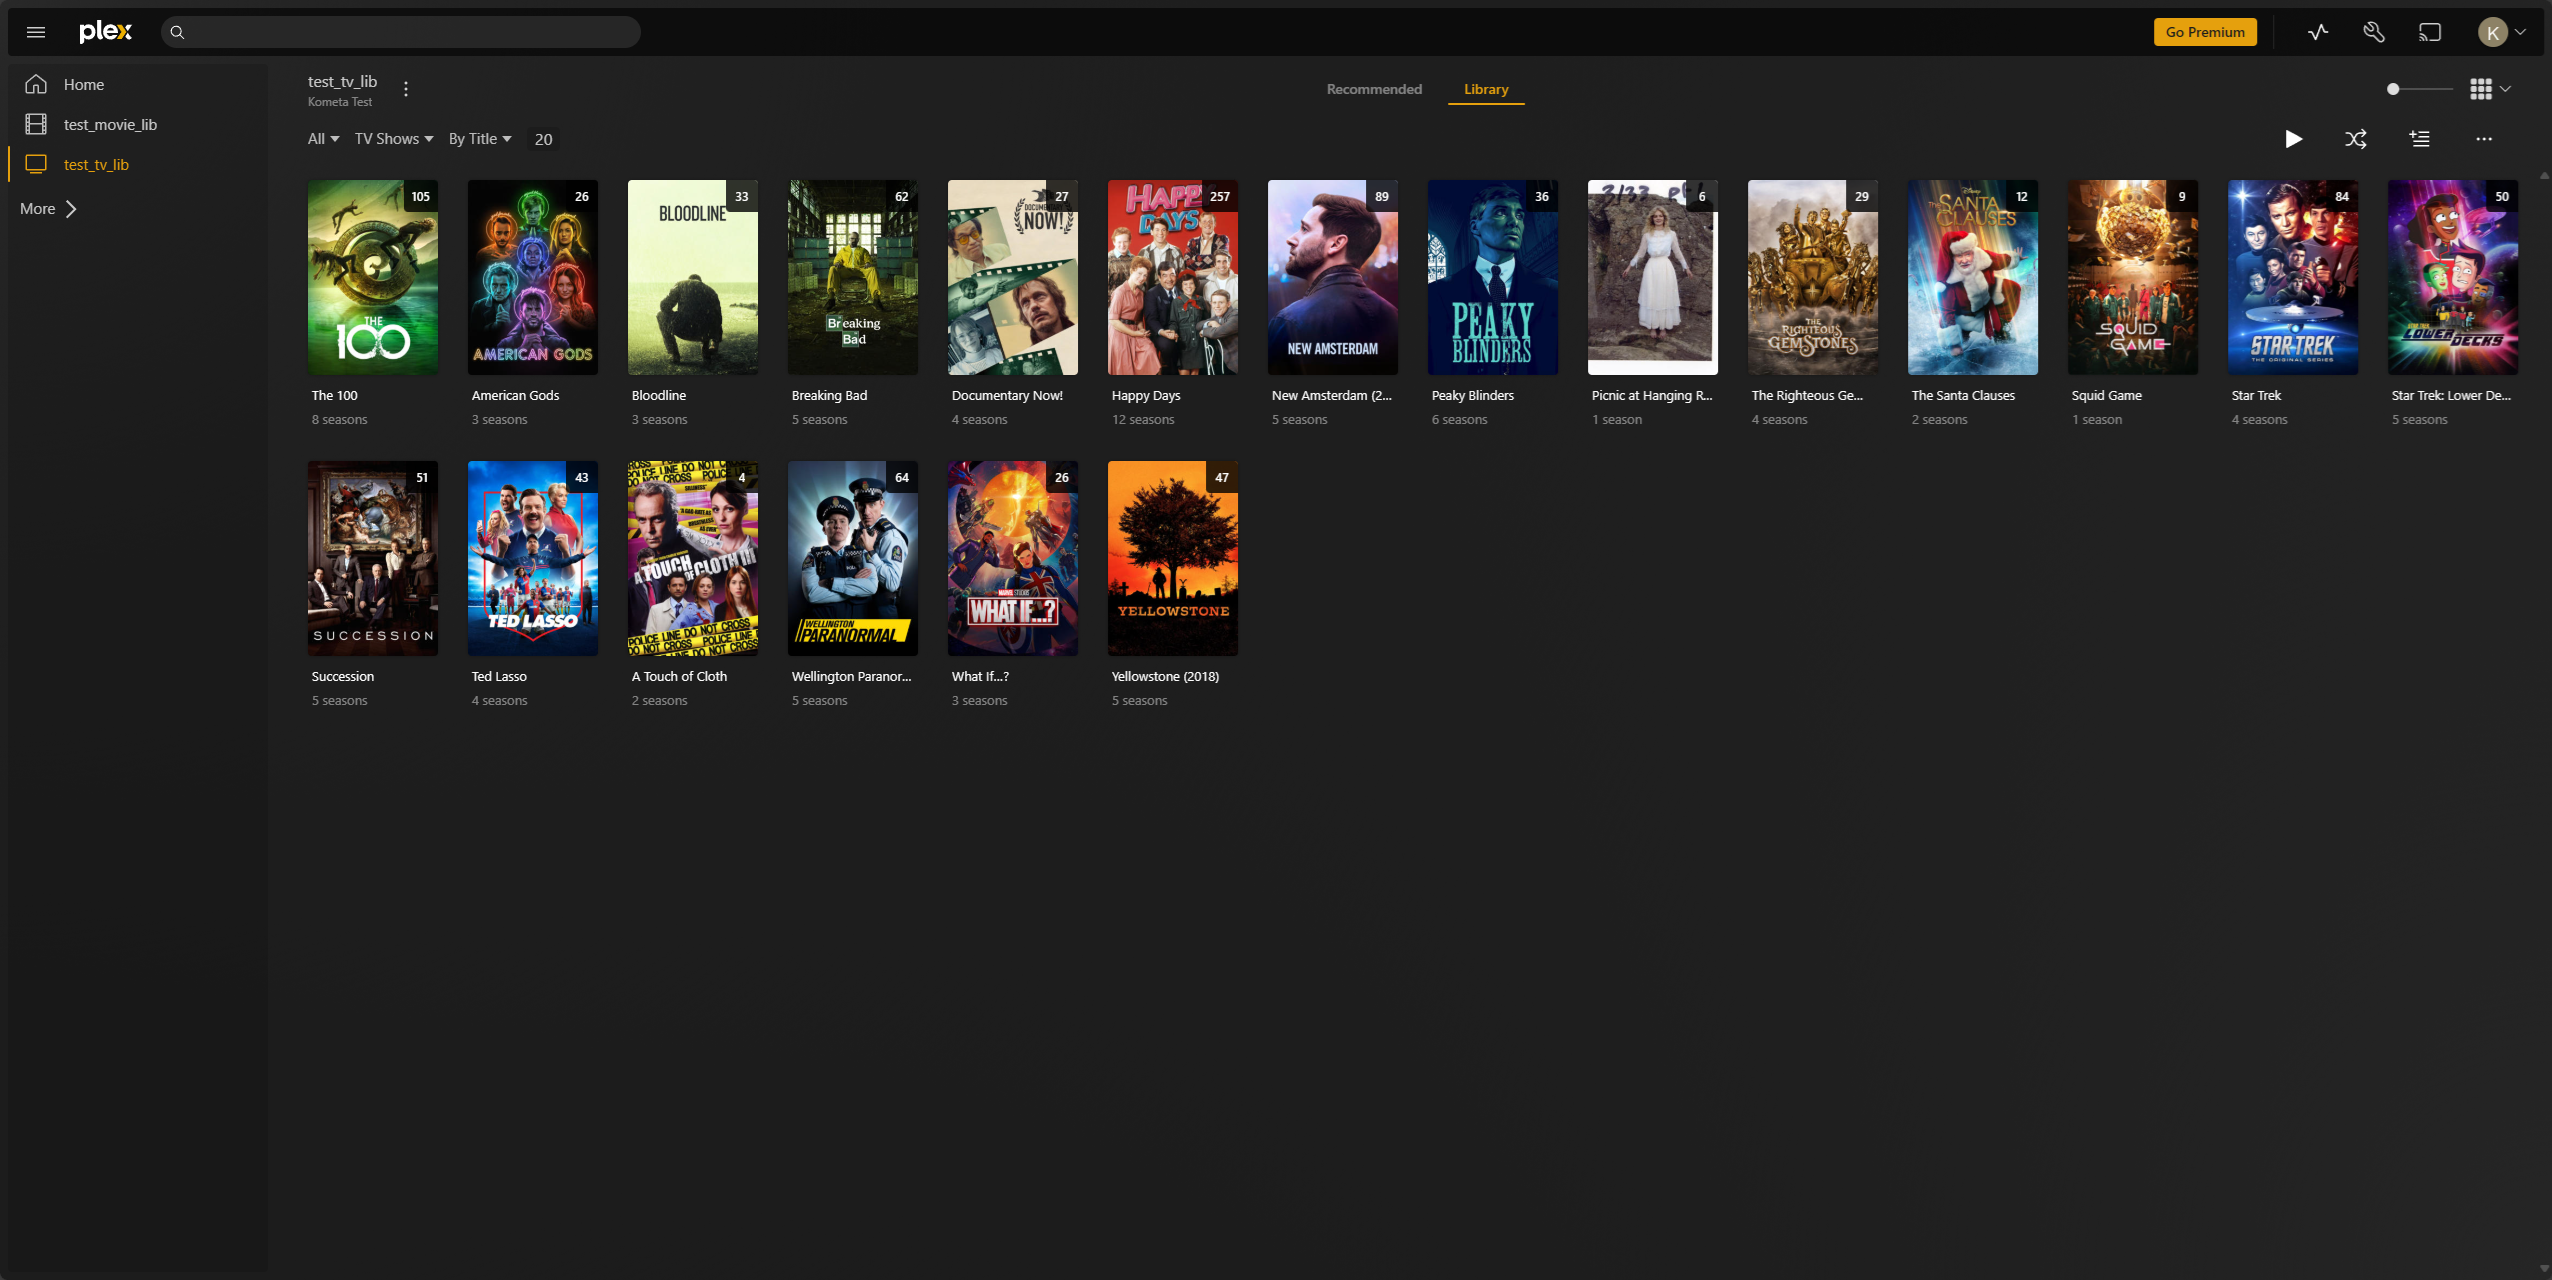2552x1280 pixels.
Task: Open Breaking Bad poster
Action: click(853, 278)
